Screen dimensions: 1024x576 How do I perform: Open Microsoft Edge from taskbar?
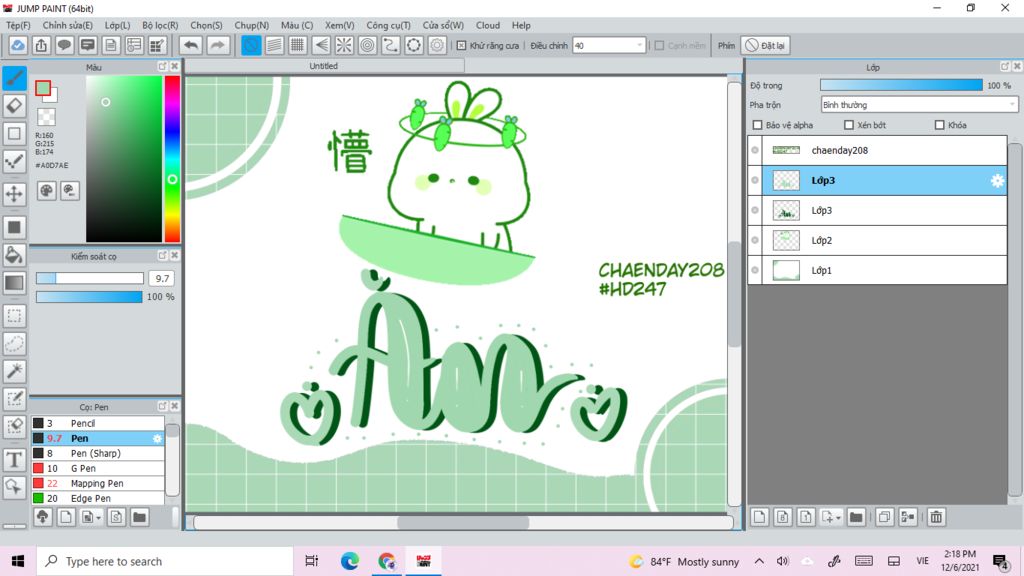(x=349, y=561)
